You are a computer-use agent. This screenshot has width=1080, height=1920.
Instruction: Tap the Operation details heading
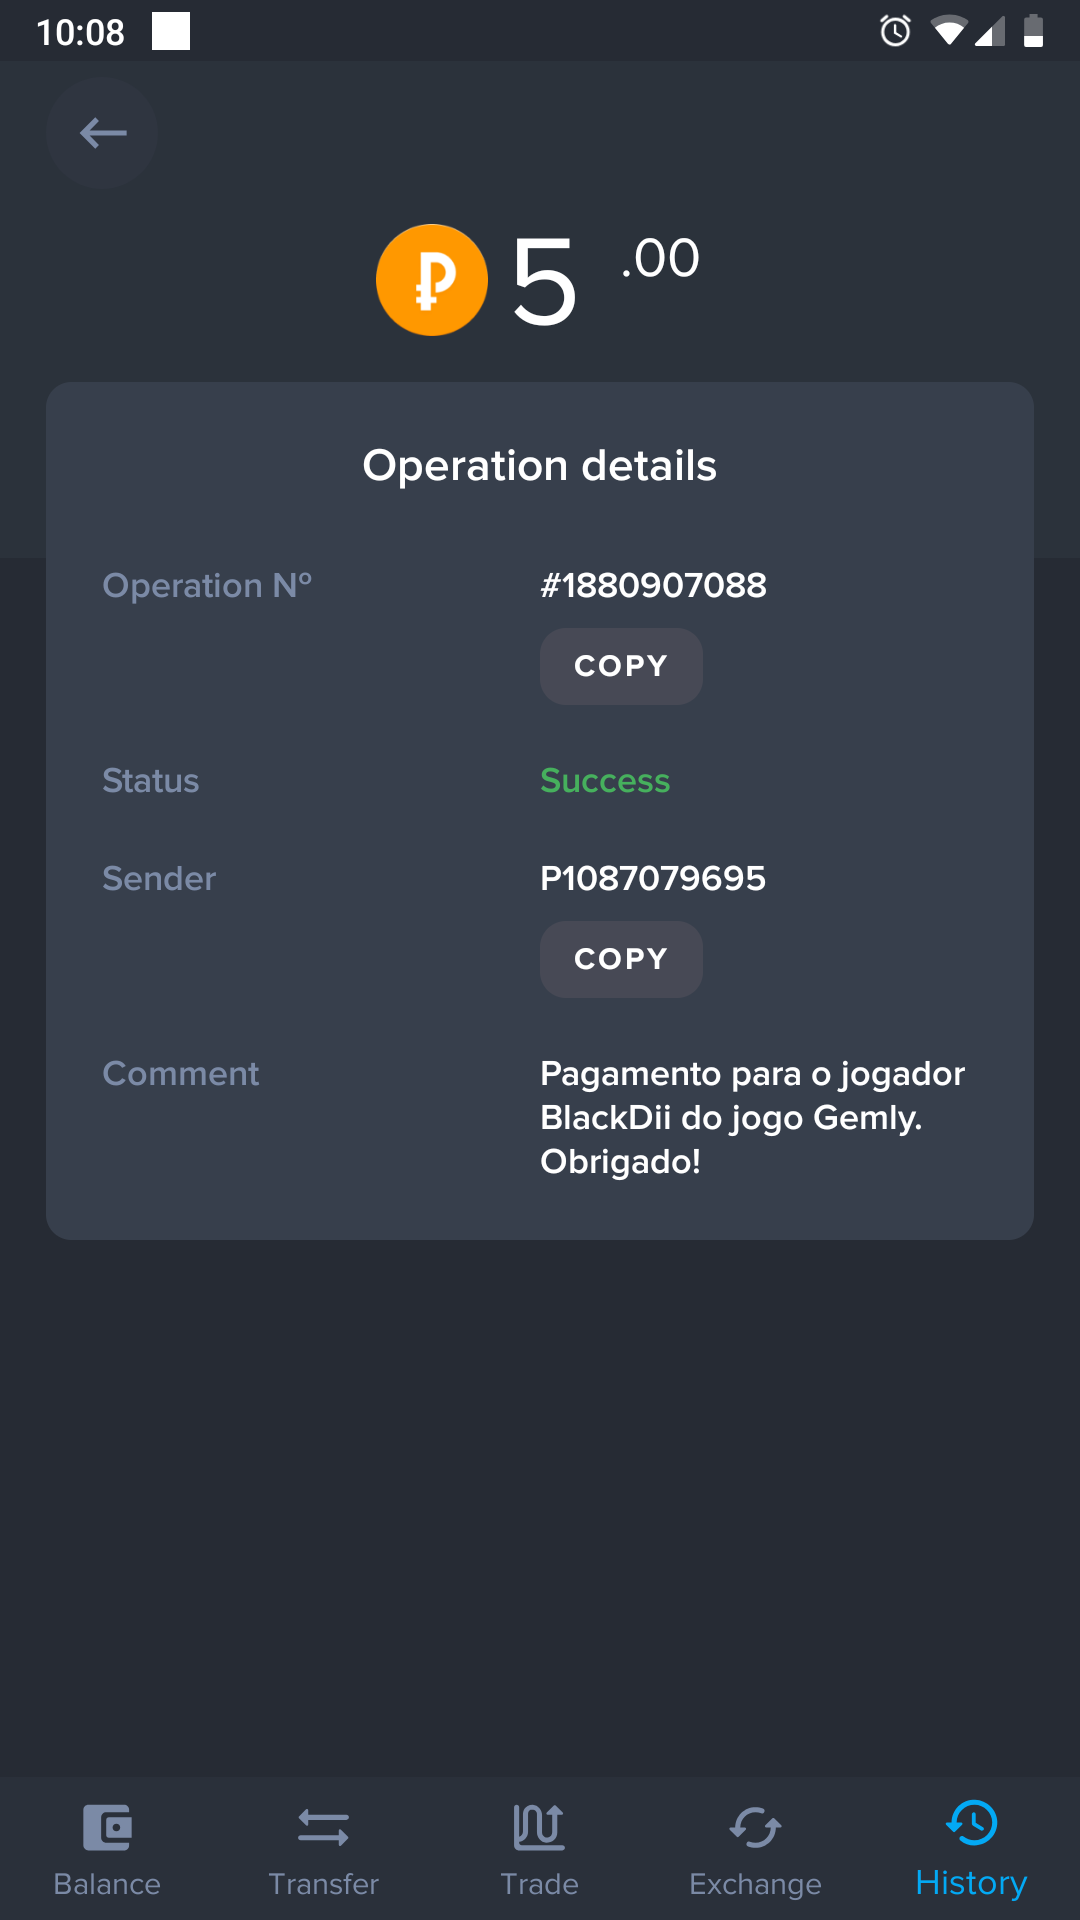pyautogui.click(x=540, y=466)
